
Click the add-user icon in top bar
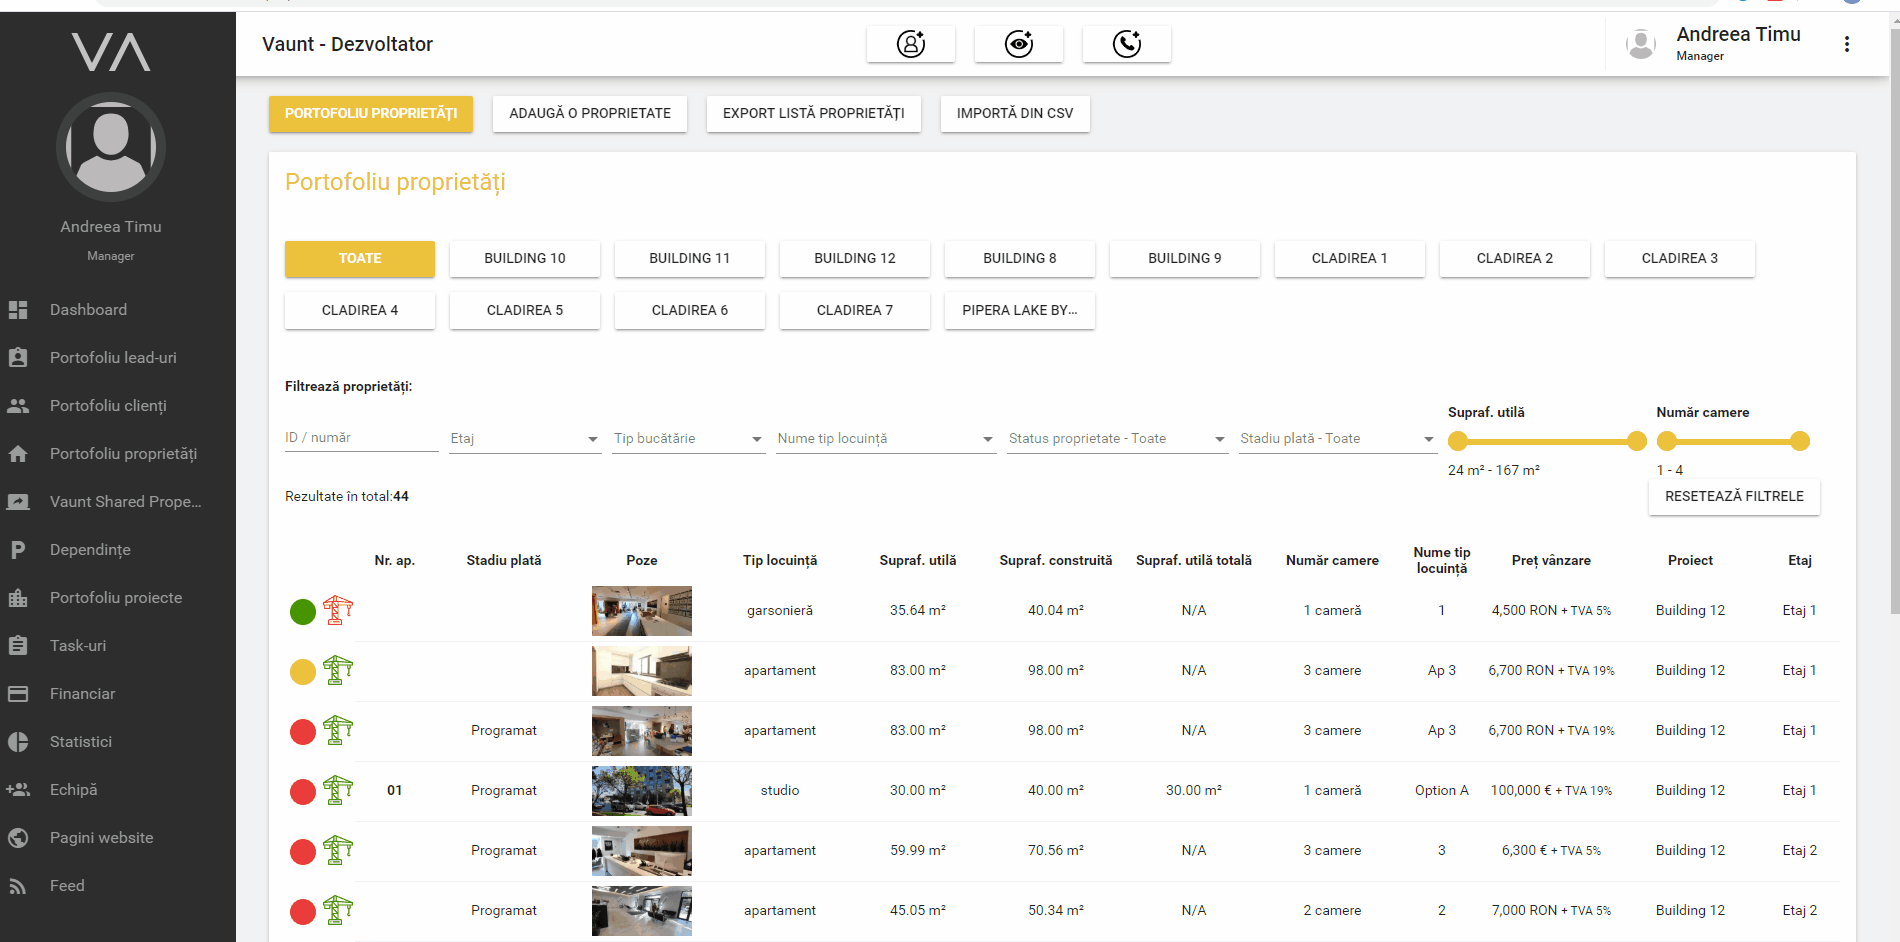point(910,44)
